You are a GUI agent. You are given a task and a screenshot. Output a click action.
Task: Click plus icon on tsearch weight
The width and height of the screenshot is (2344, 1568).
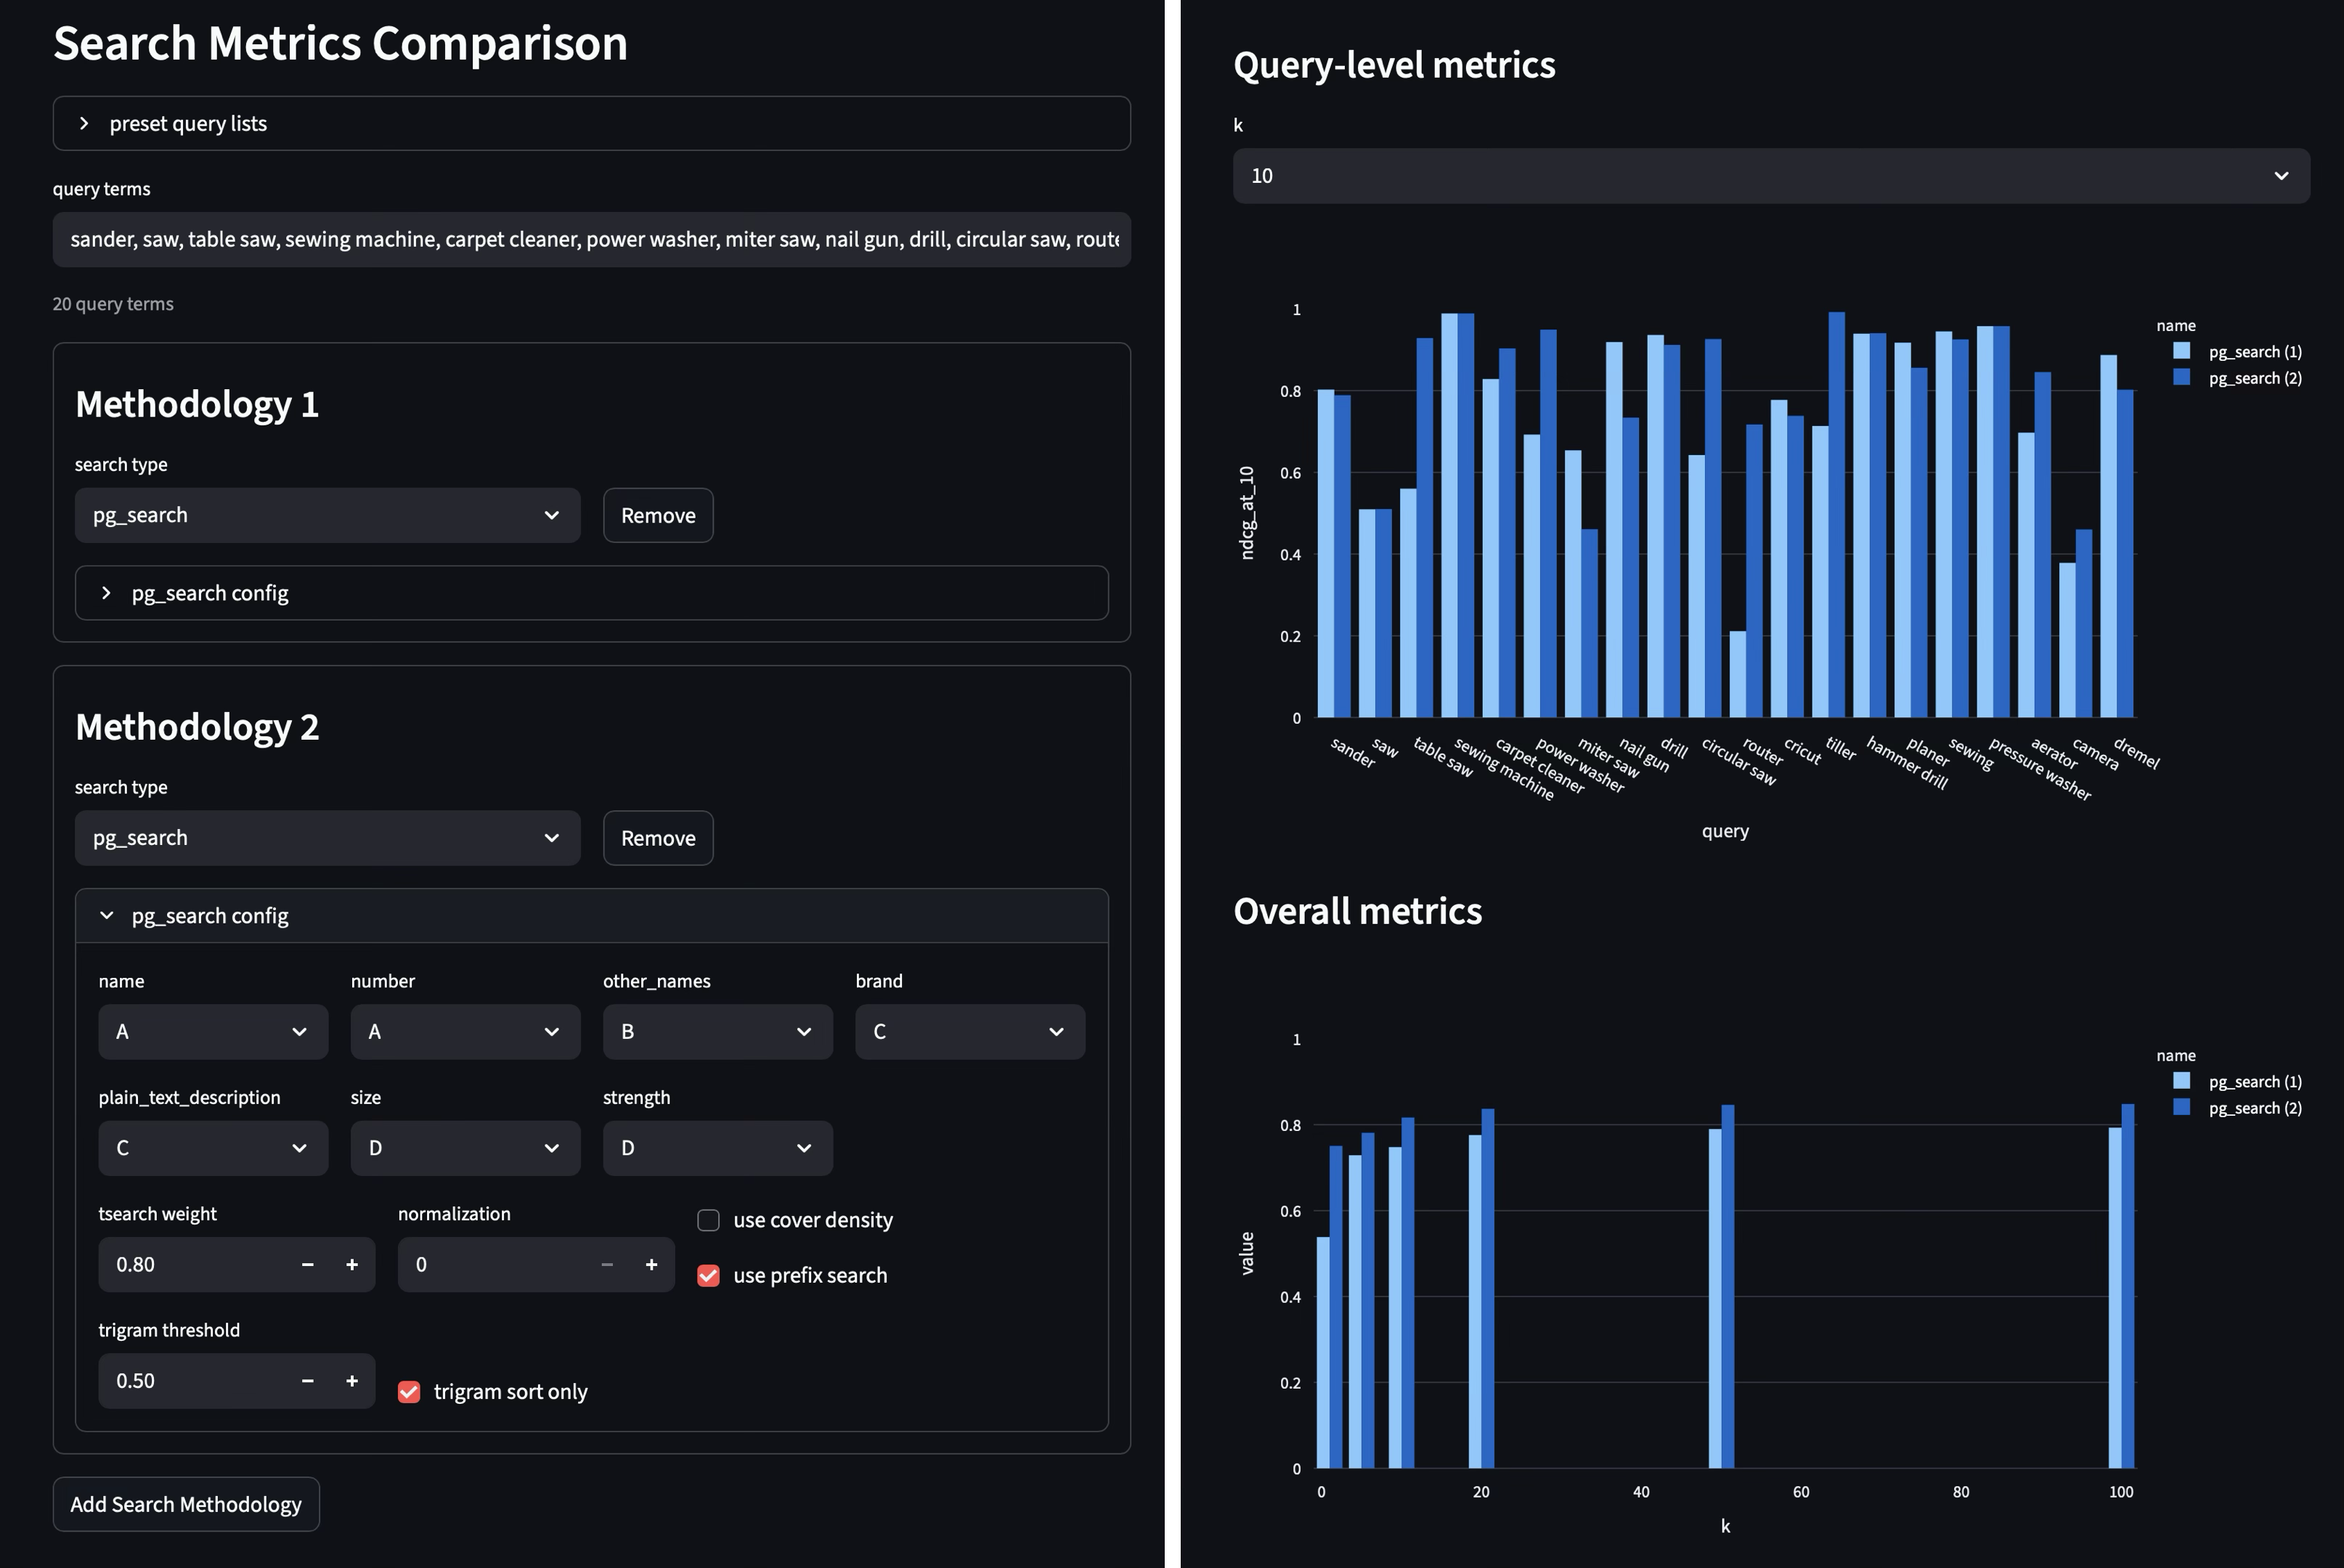[352, 1265]
